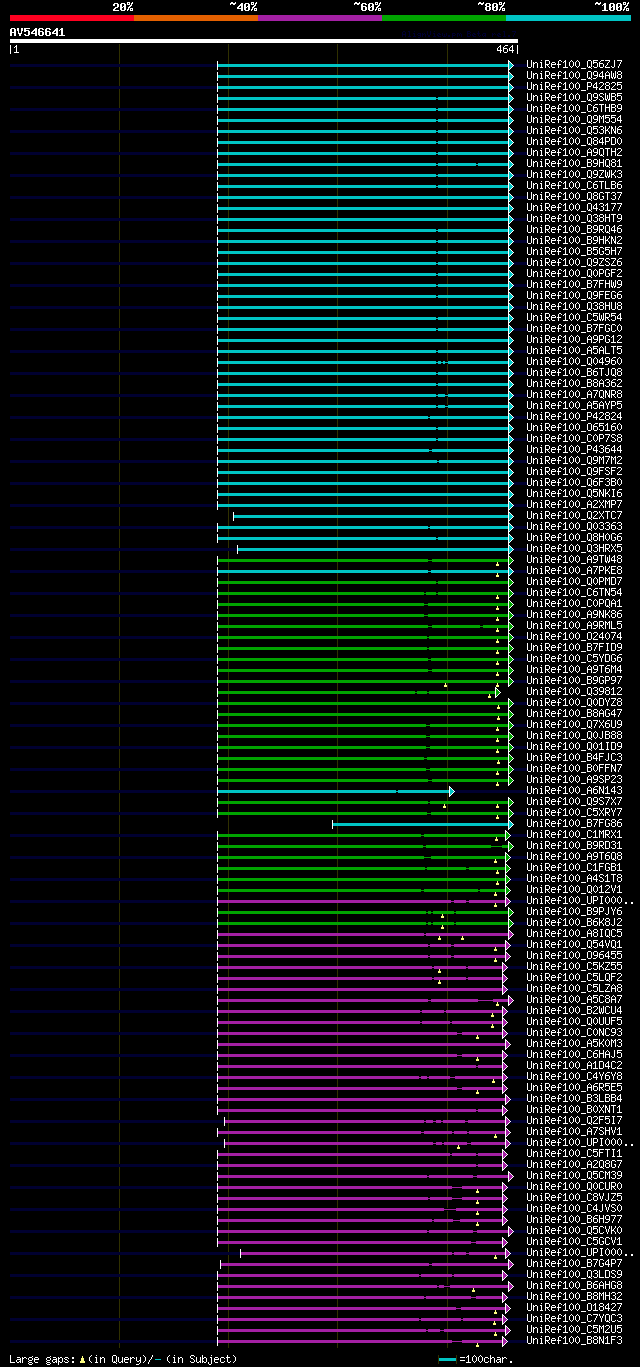Screen dimensions: 640x1367
Task: Choose the entry UniRef100_Q43177
Action: (574, 207)
